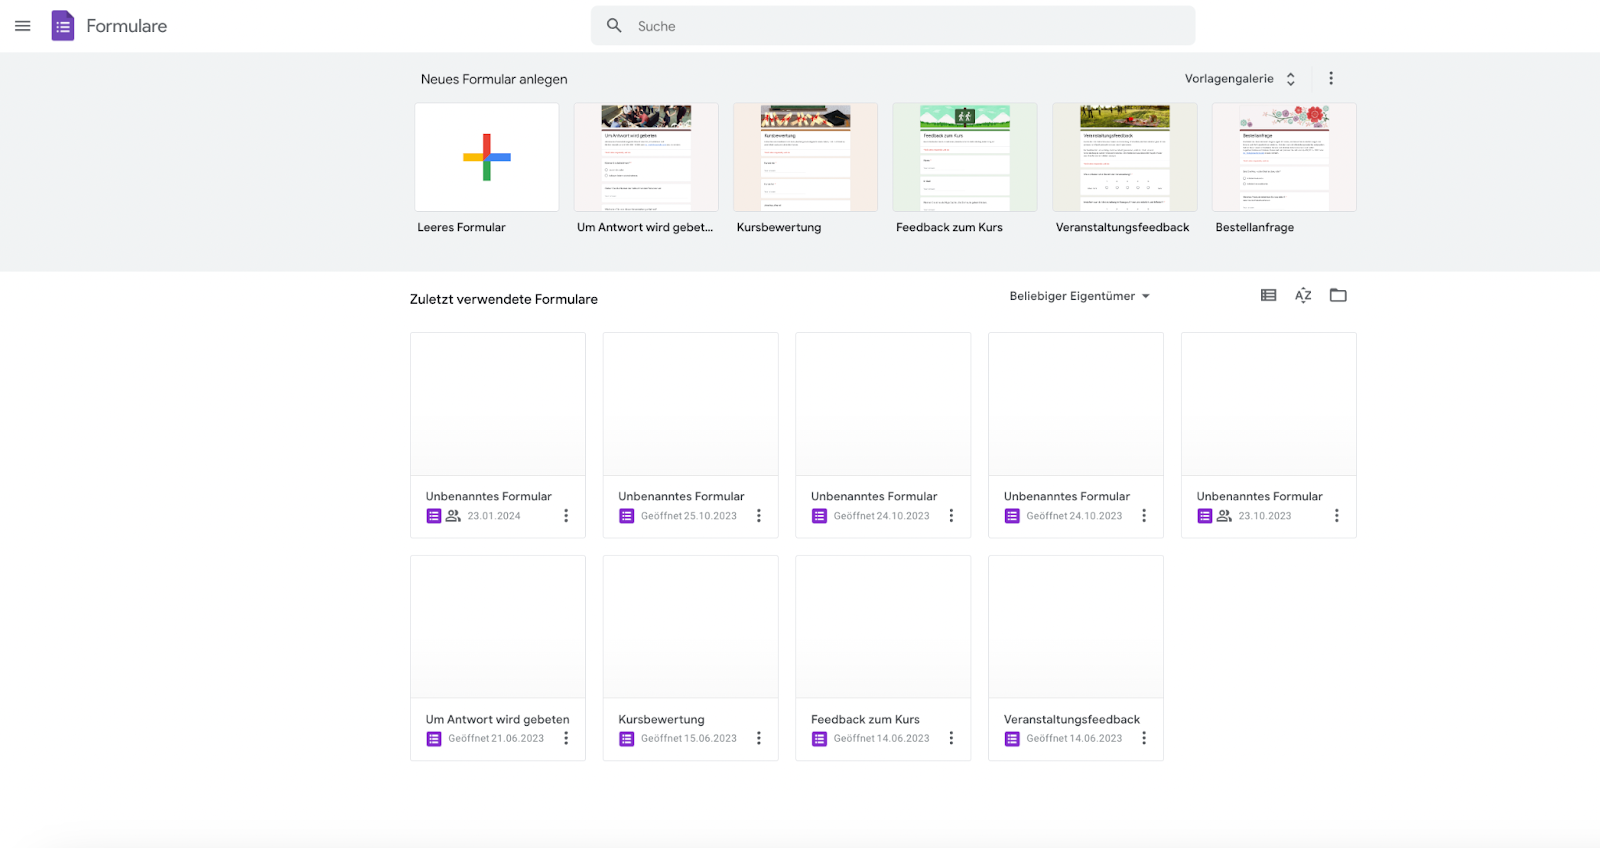This screenshot has height=848, width=1600.
Task: Click the search magnifier icon
Action: 614,26
